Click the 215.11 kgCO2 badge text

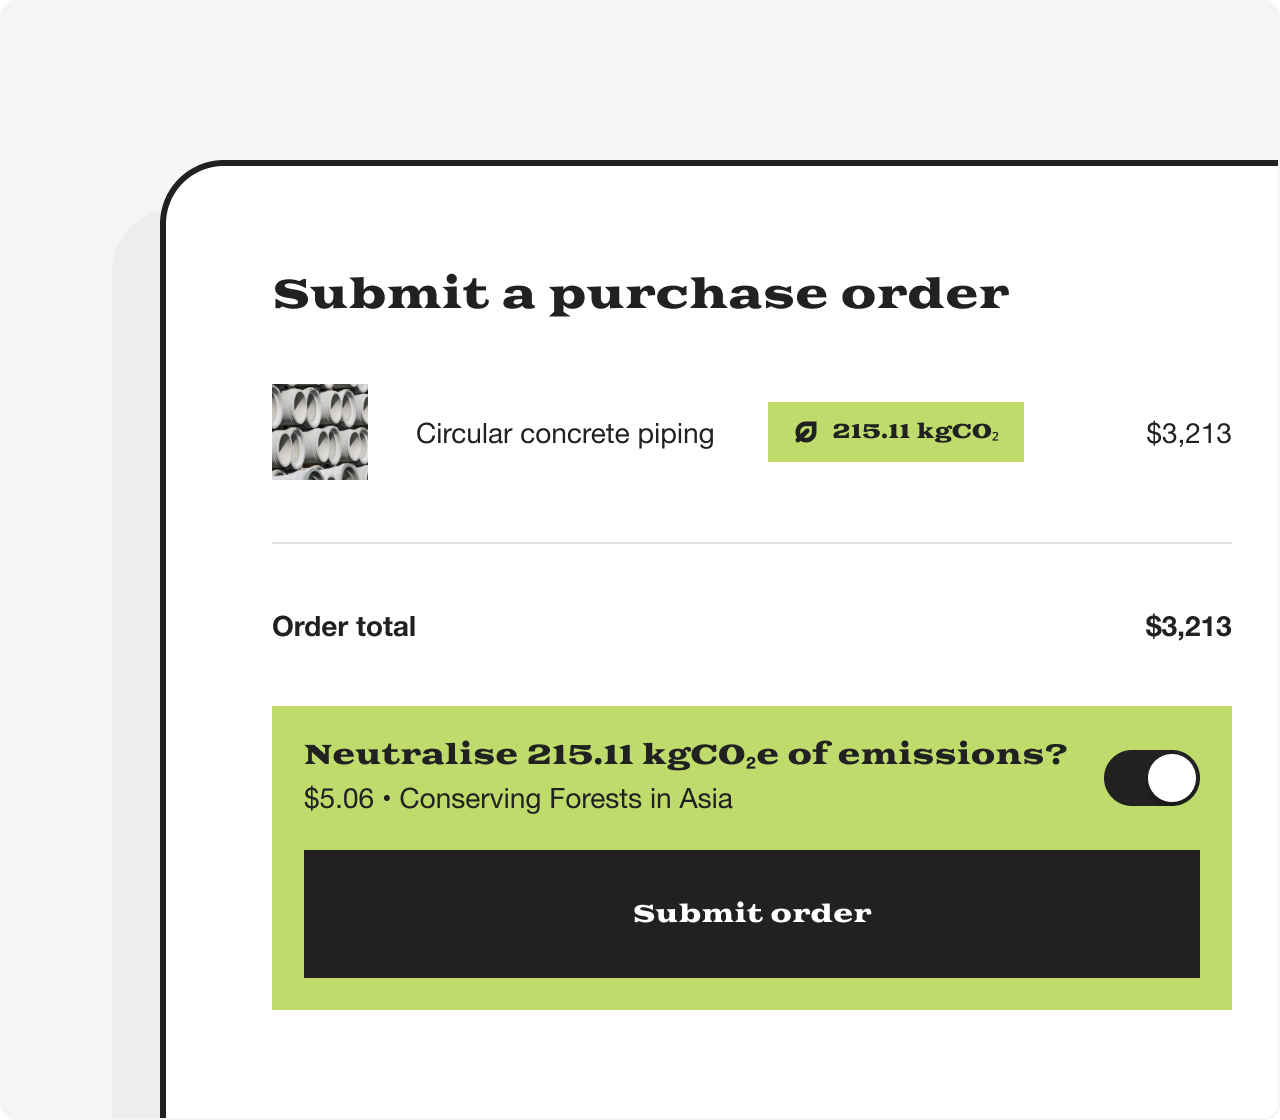(x=915, y=432)
